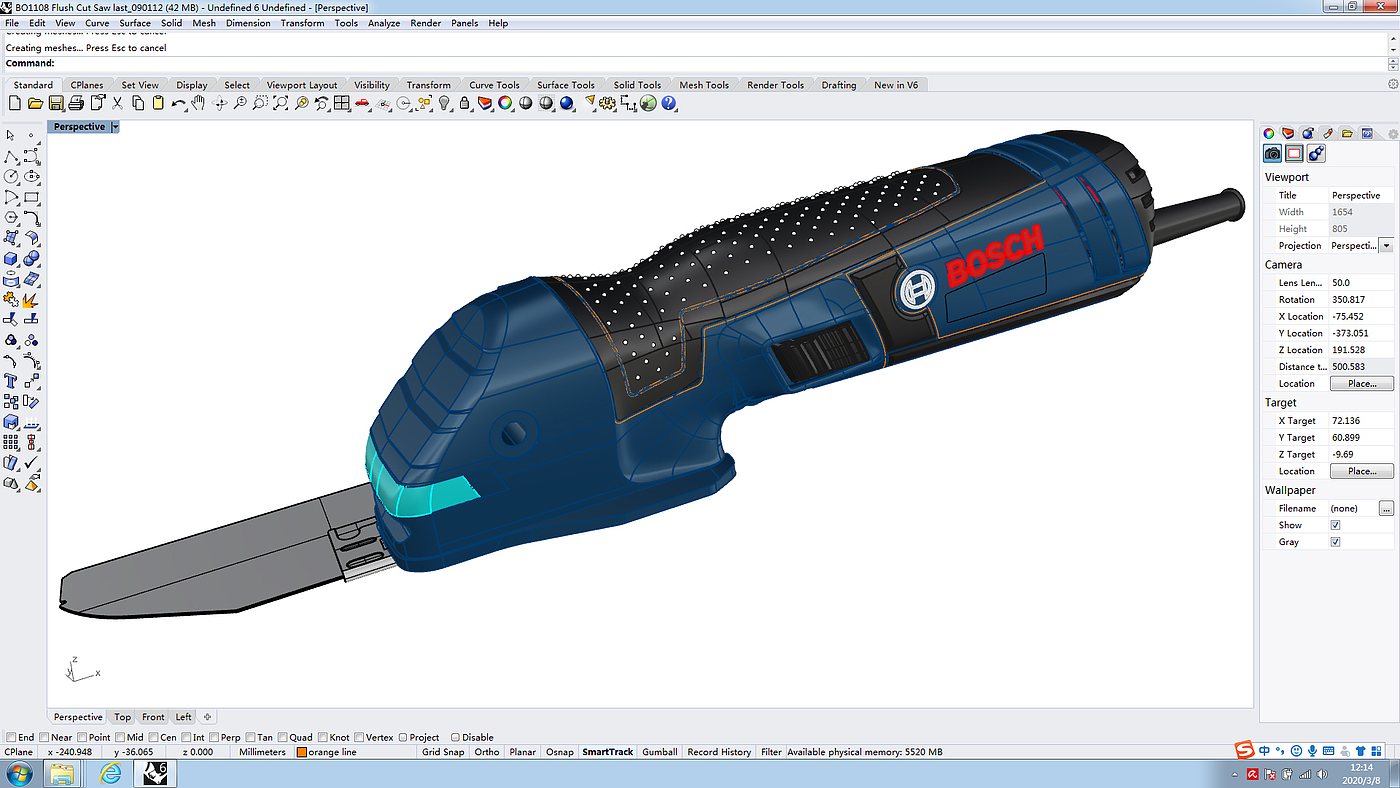This screenshot has height=788, width=1400.
Task: Open the Surface menu
Action: (135, 23)
